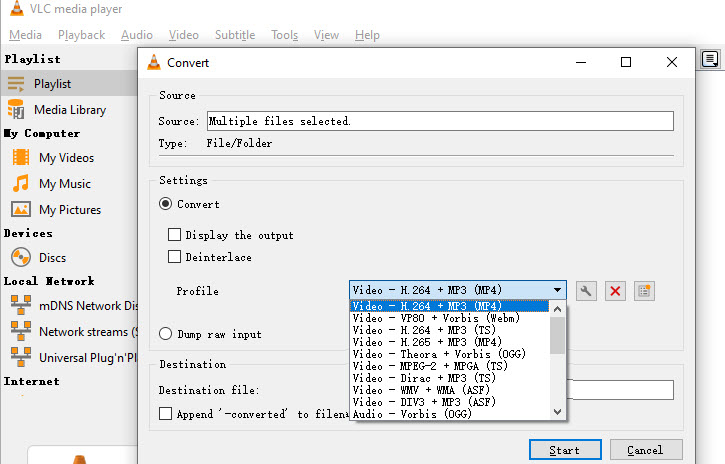Open Media Library in sidebar
This screenshot has width=725, height=464.
pyautogui.click(x=69, y=109)
